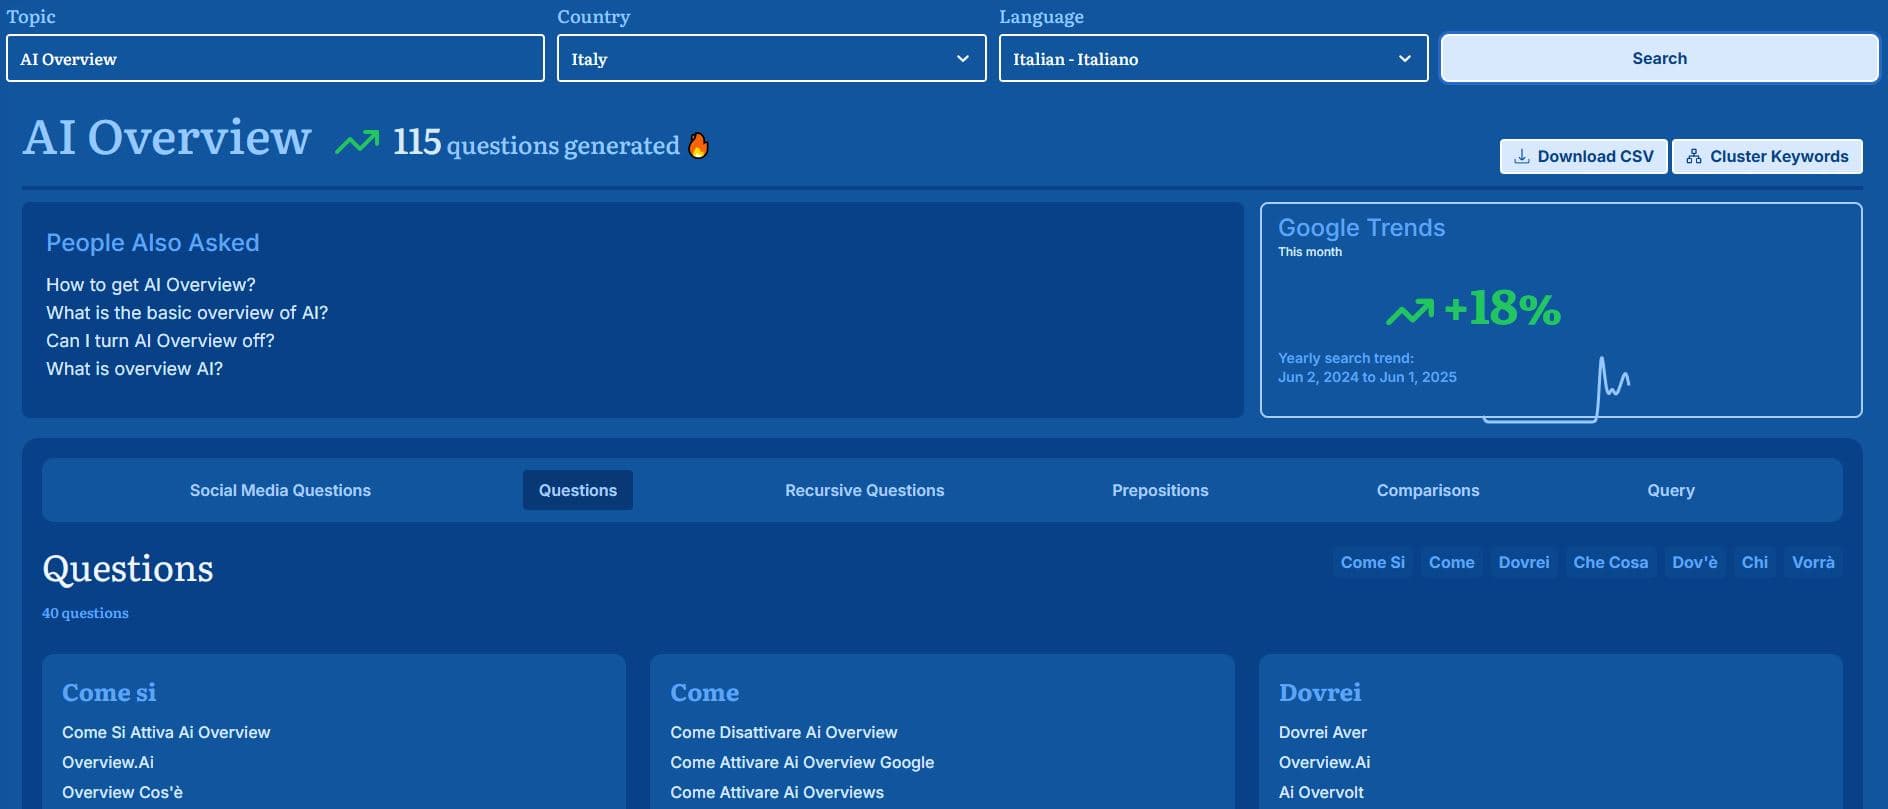
Task: Click 'Come Disattivare Ai Overview' question
Action: [x=783, y=733]
